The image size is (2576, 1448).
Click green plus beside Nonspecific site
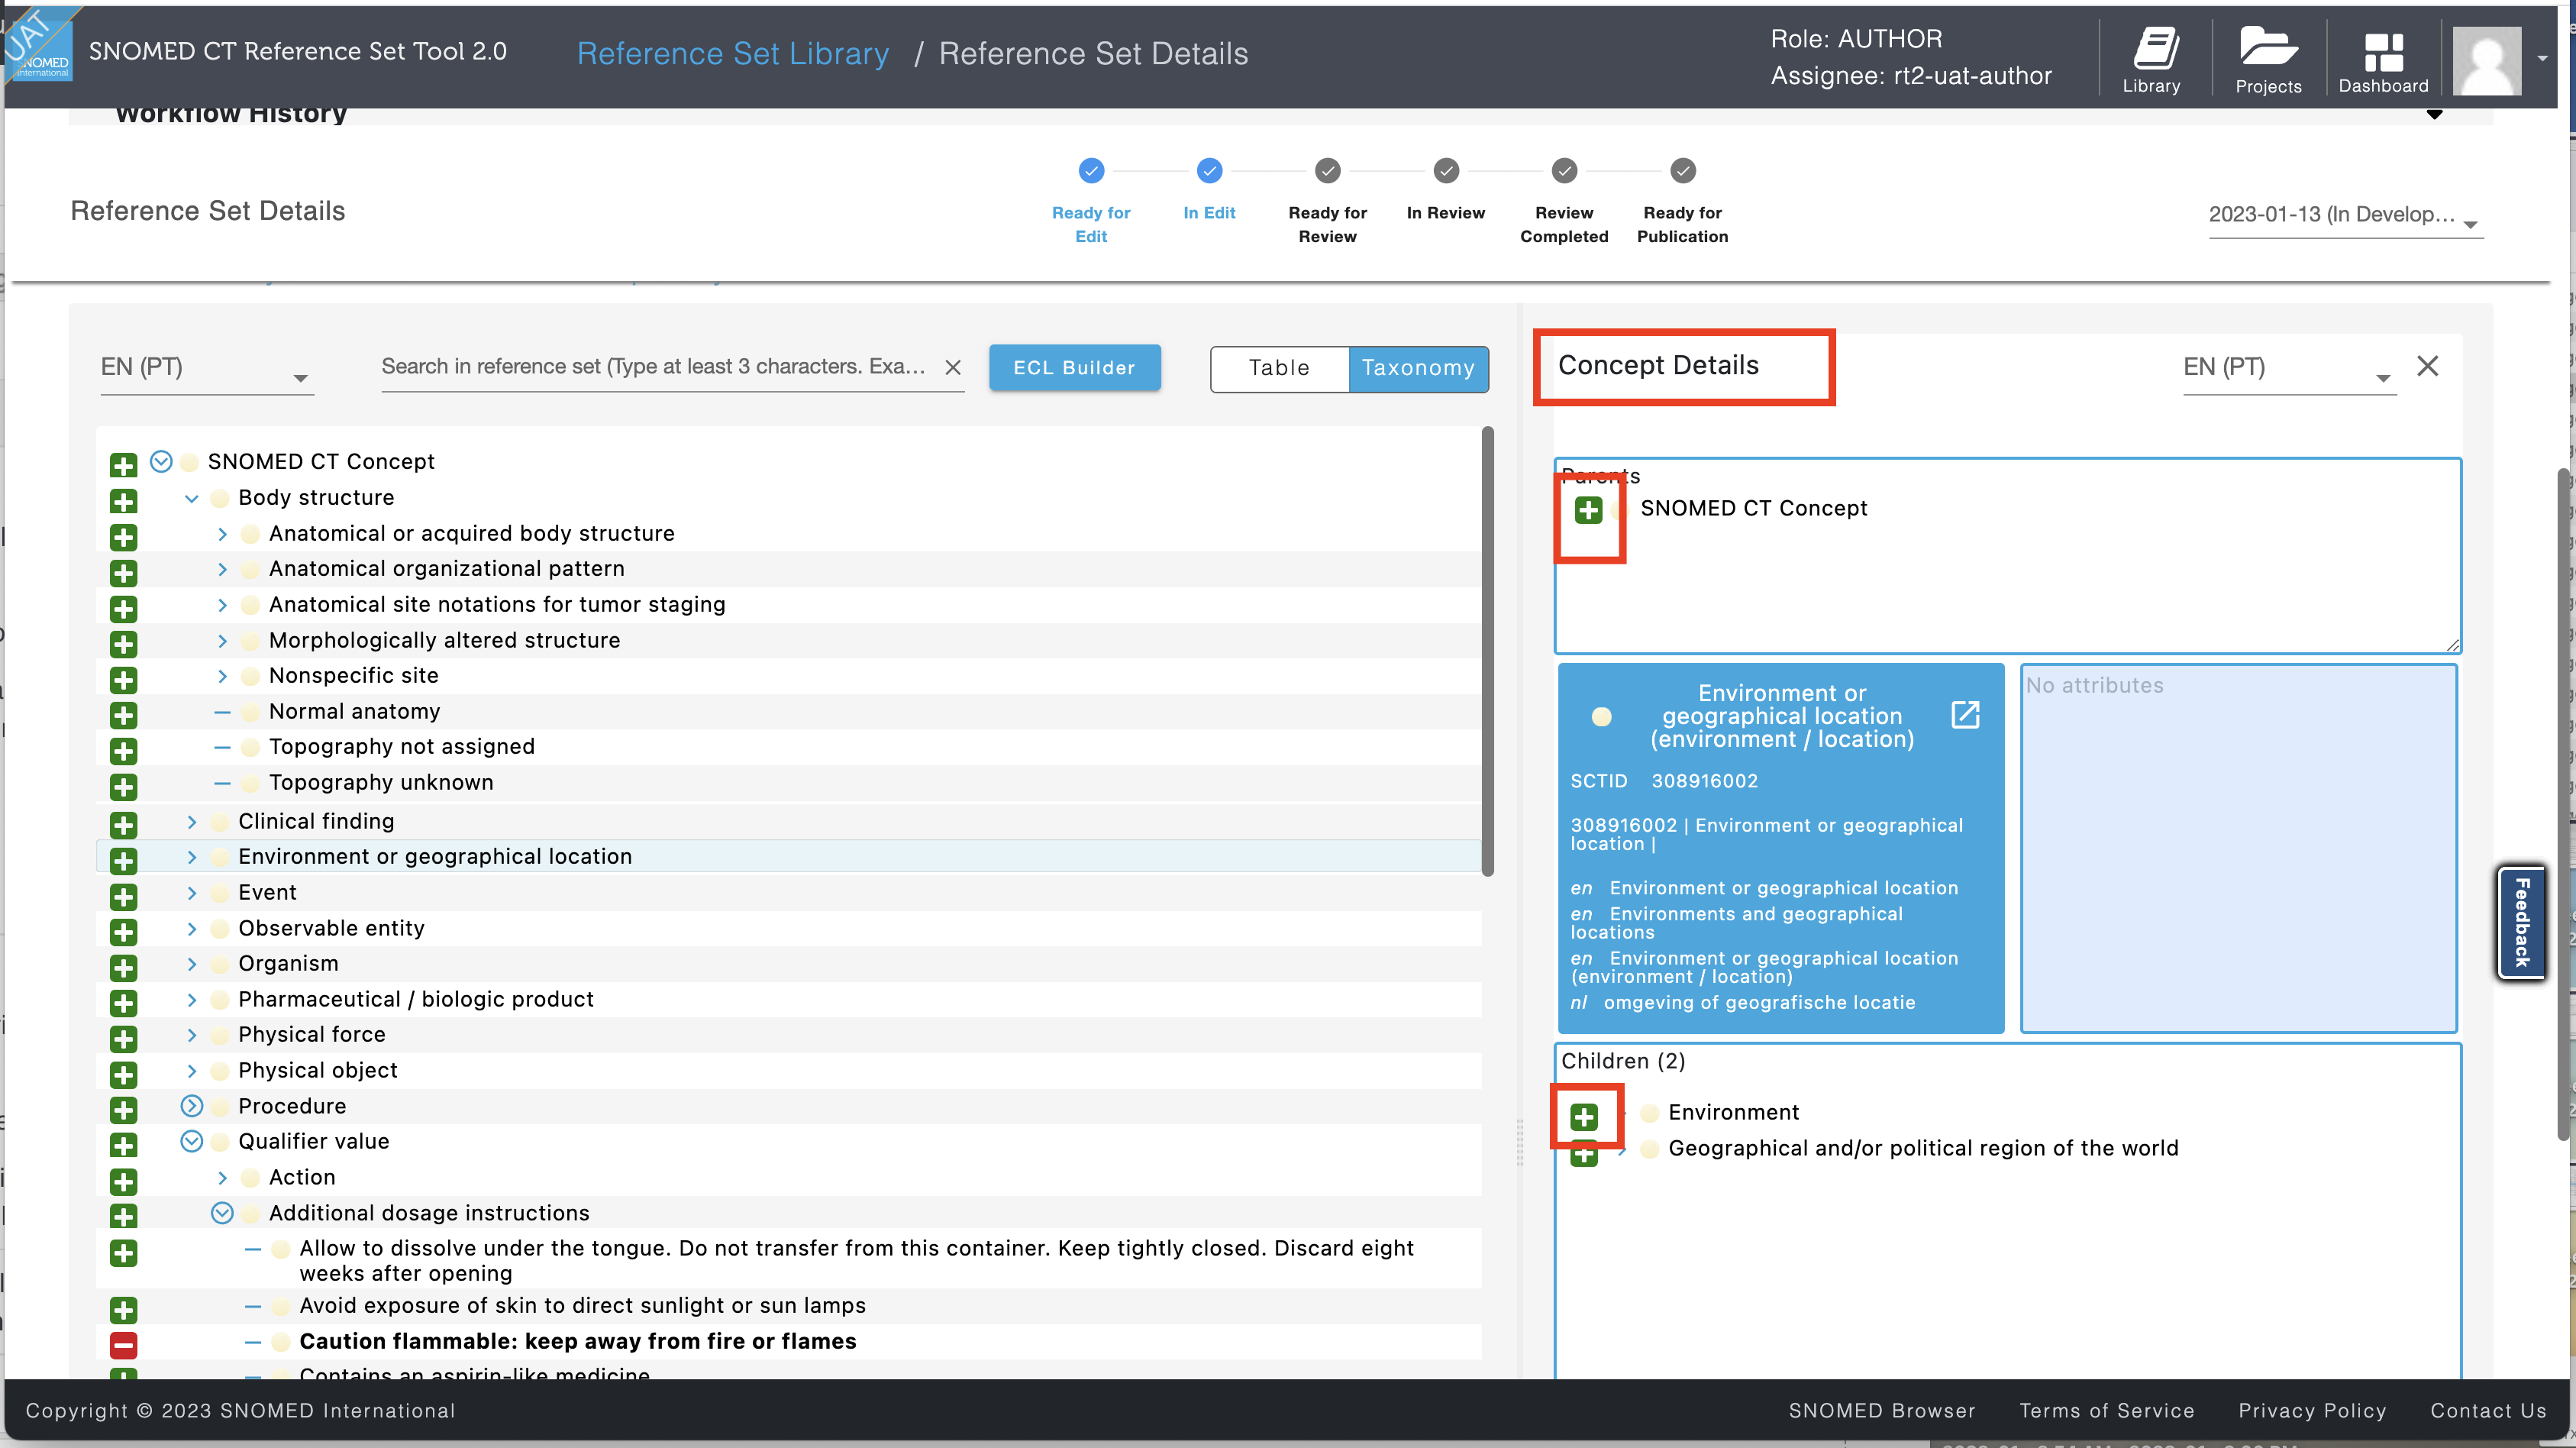(123, 680)
